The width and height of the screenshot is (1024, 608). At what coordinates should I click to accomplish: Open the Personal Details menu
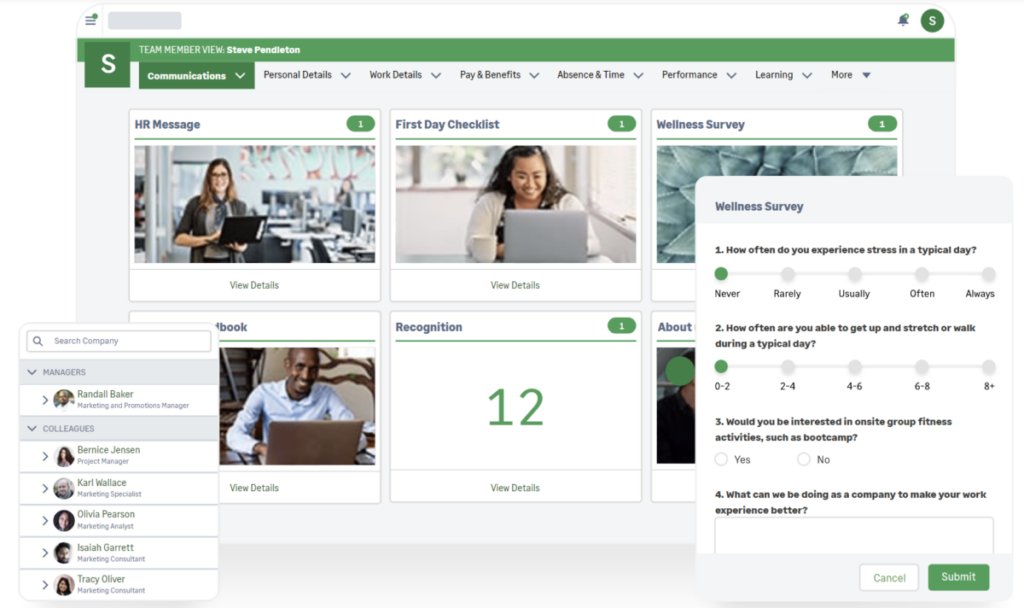pos(307,75)
